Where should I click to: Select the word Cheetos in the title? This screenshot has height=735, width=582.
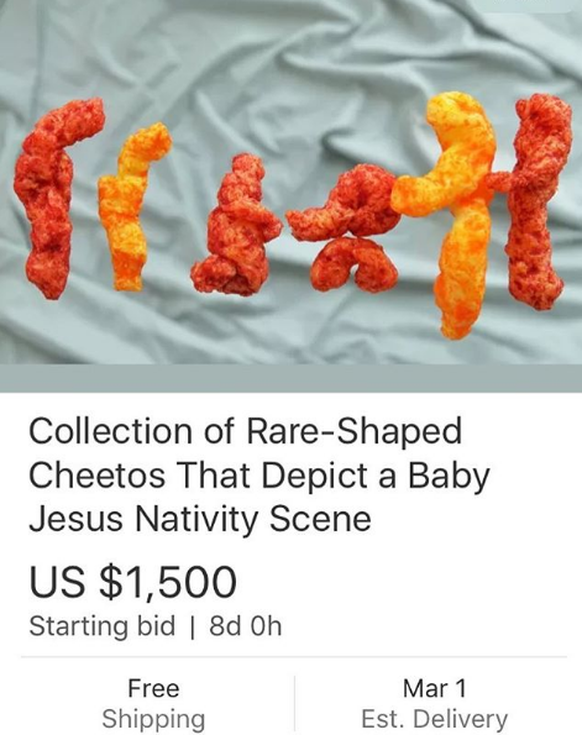97,475
